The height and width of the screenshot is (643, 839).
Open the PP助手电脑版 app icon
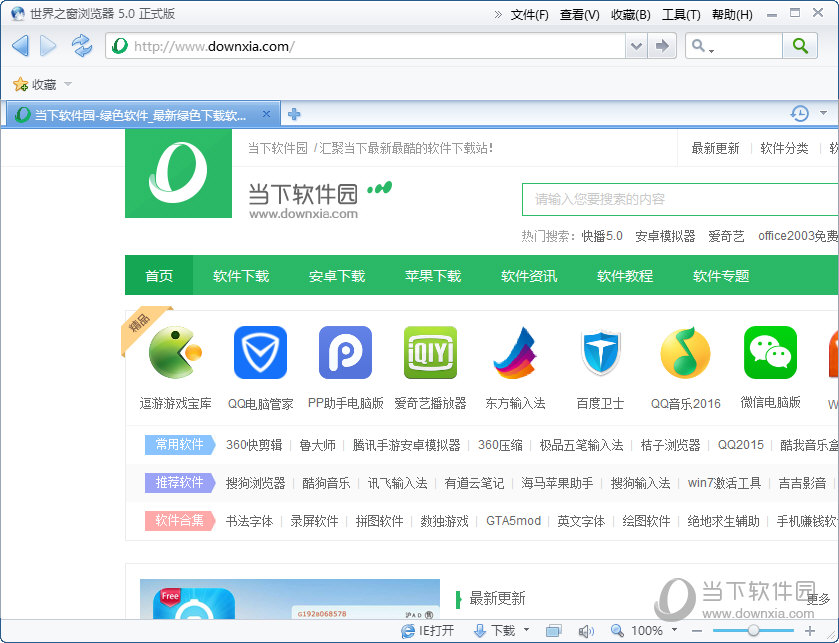[x=345, y=353]
